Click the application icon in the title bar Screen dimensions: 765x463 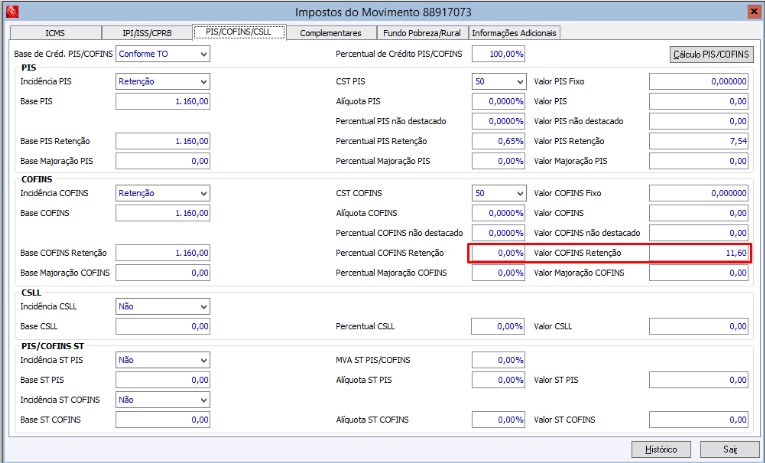13,11
